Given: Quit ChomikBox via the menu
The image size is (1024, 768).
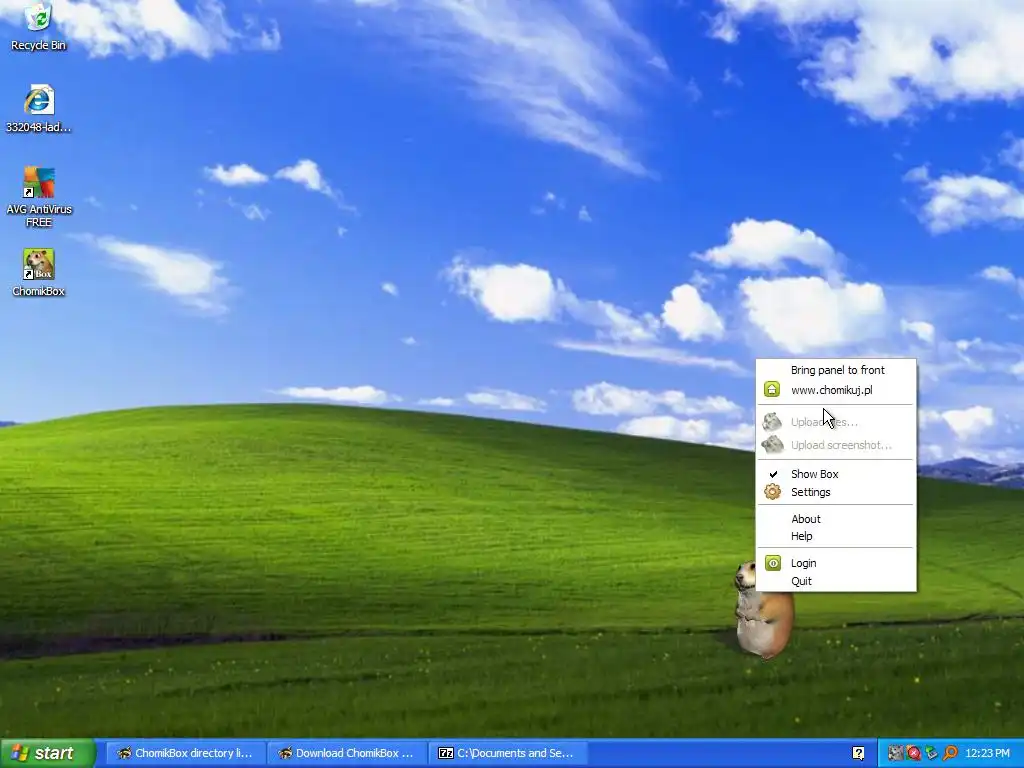Looking at the screenshot, I should tap(837, 581).
